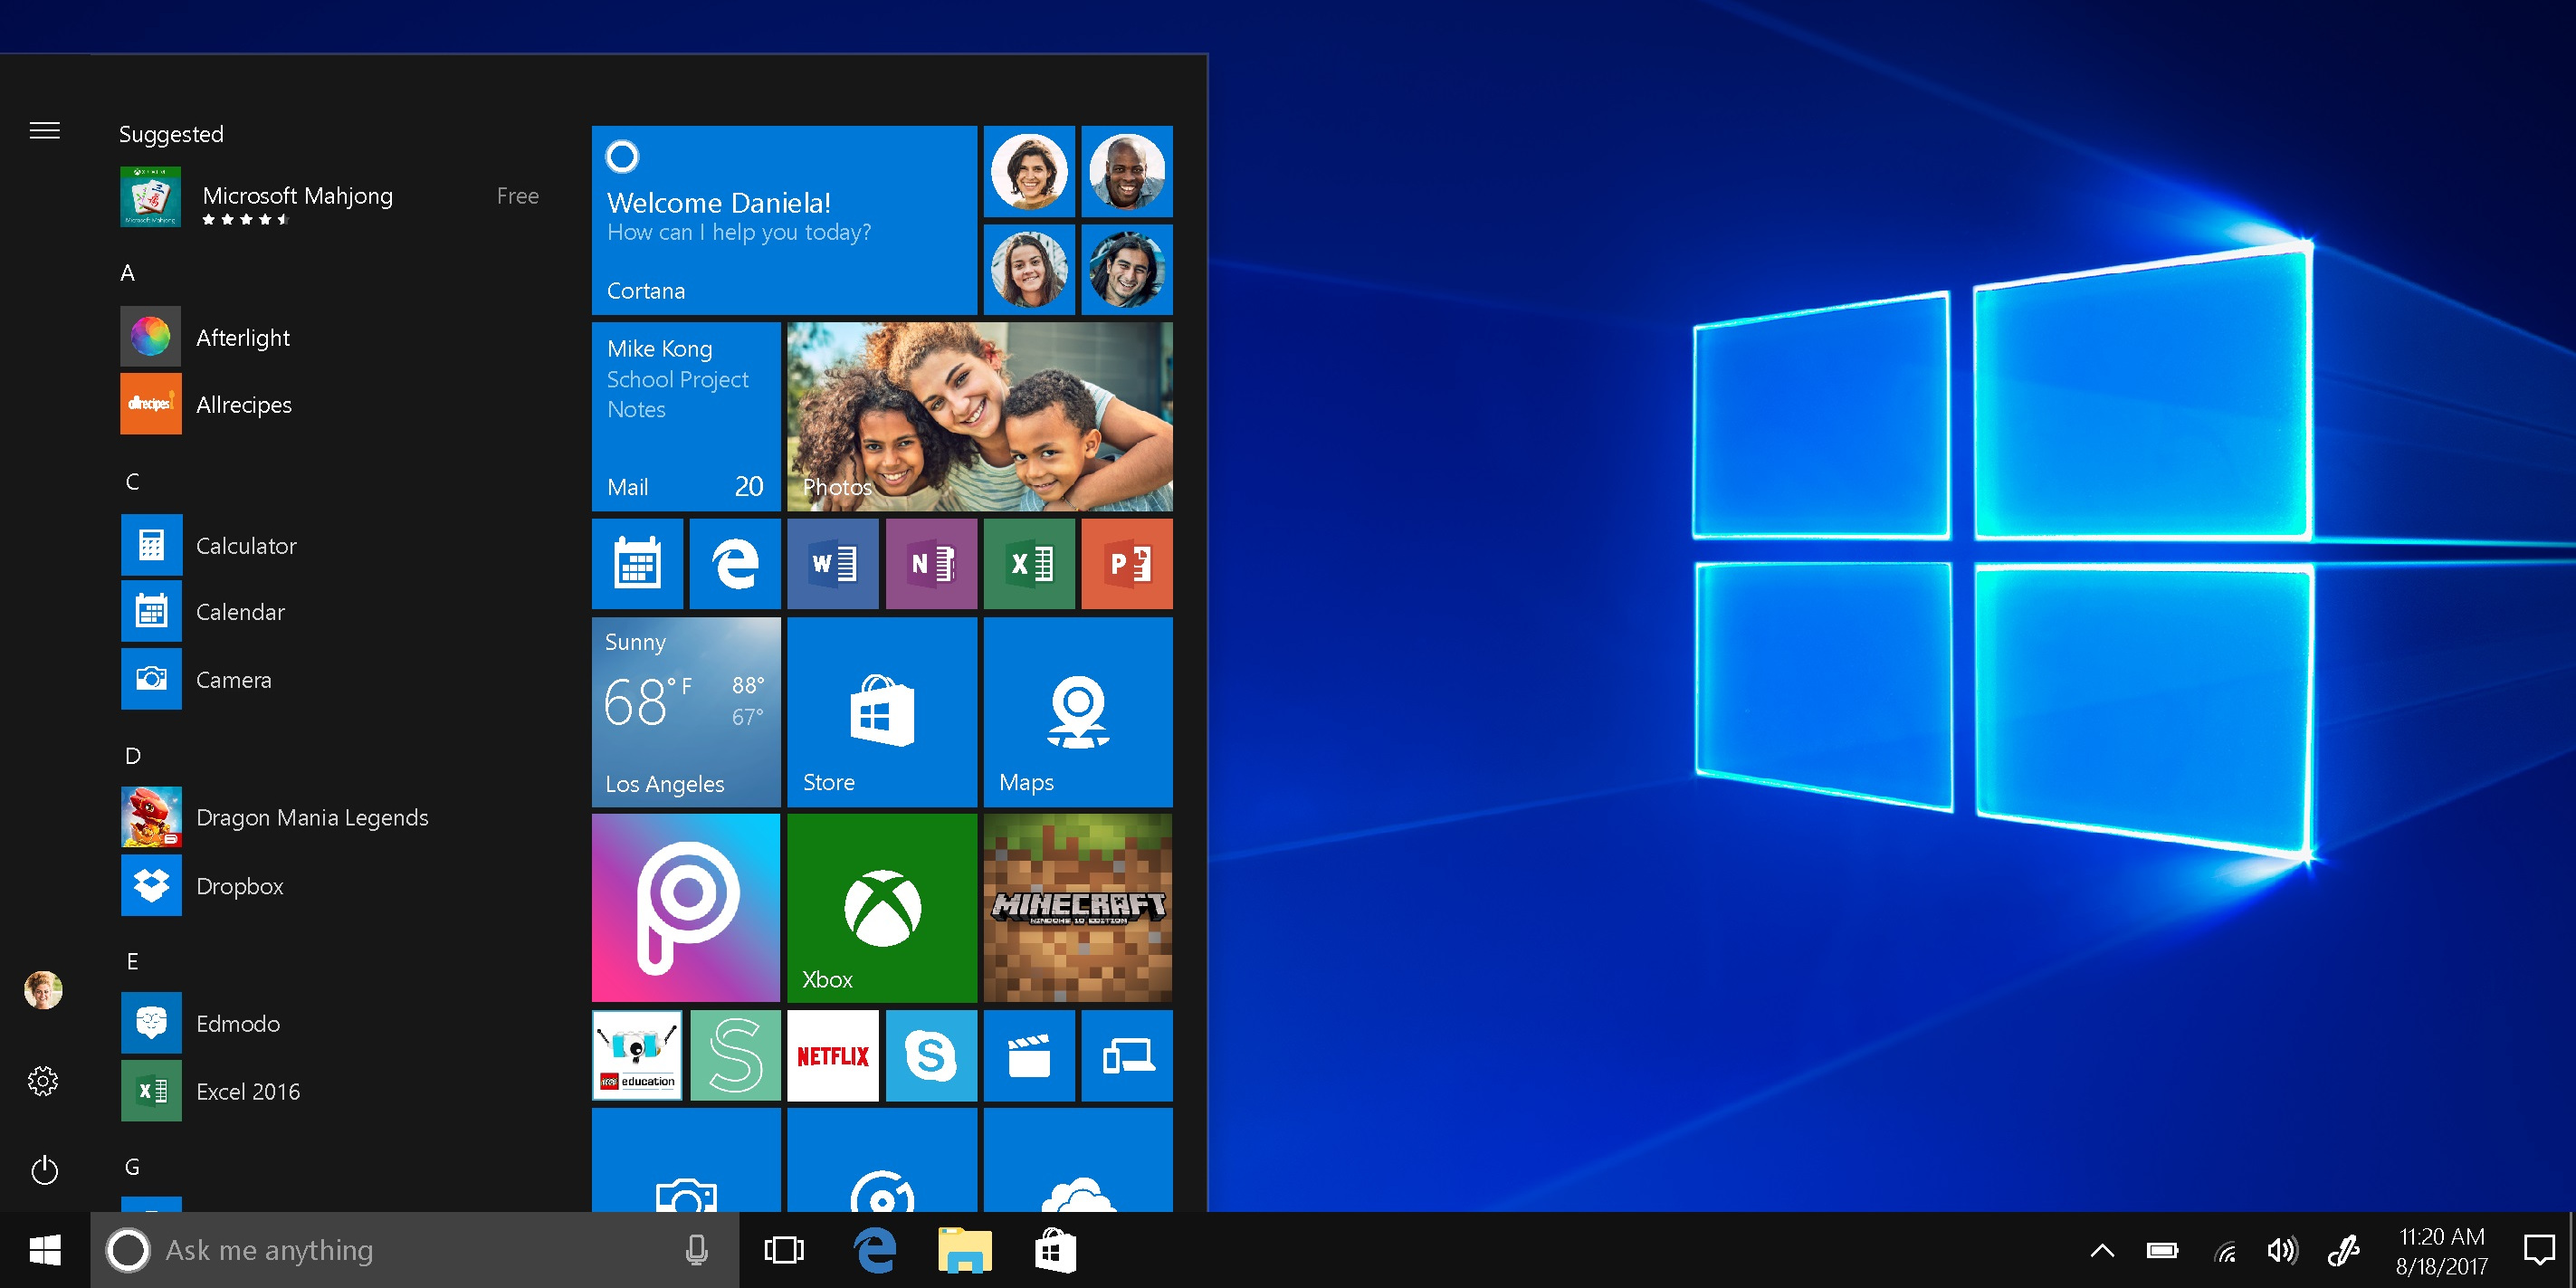Start Skype from its tile
This screenshot has width=2576, height=1288.
pyautogui.click(x=931, y=1055)
